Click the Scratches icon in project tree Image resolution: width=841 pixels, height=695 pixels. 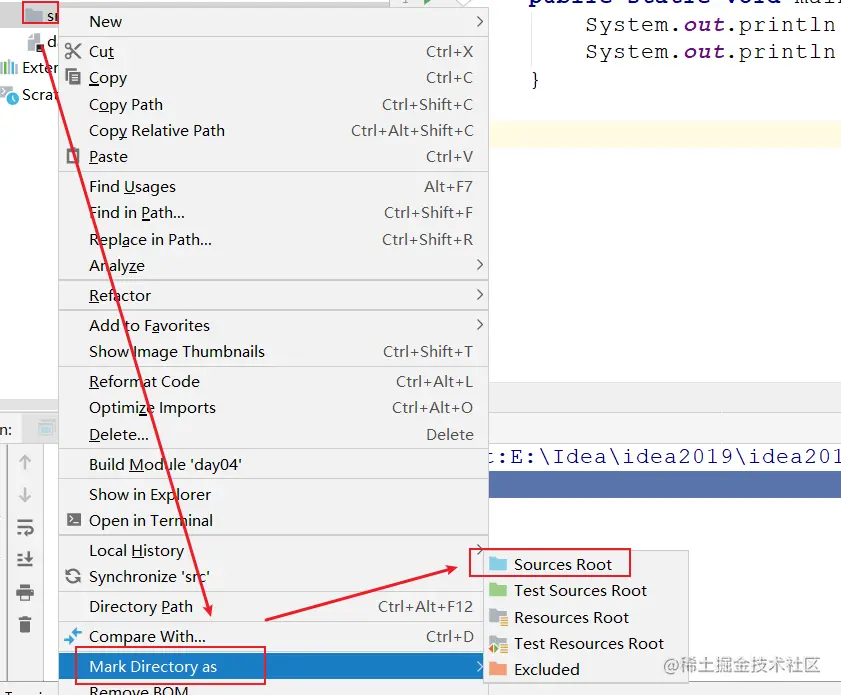(x=10, y=95)
